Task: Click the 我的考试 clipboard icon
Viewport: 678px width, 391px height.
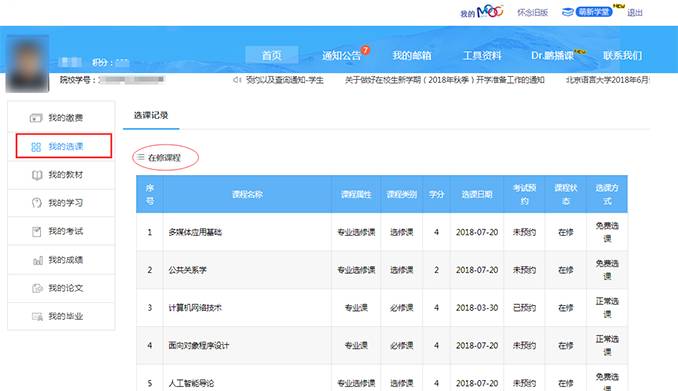Action: 37,231
